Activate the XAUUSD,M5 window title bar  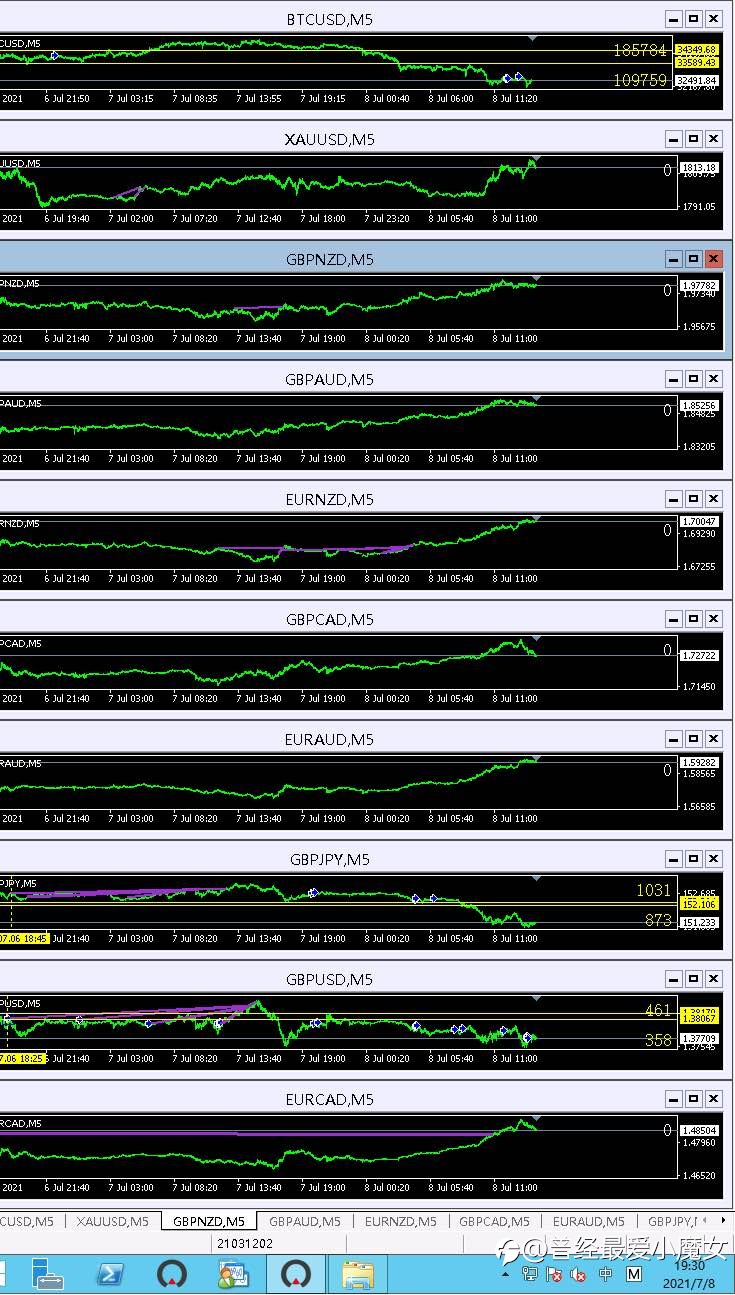(x=330, y=139)
